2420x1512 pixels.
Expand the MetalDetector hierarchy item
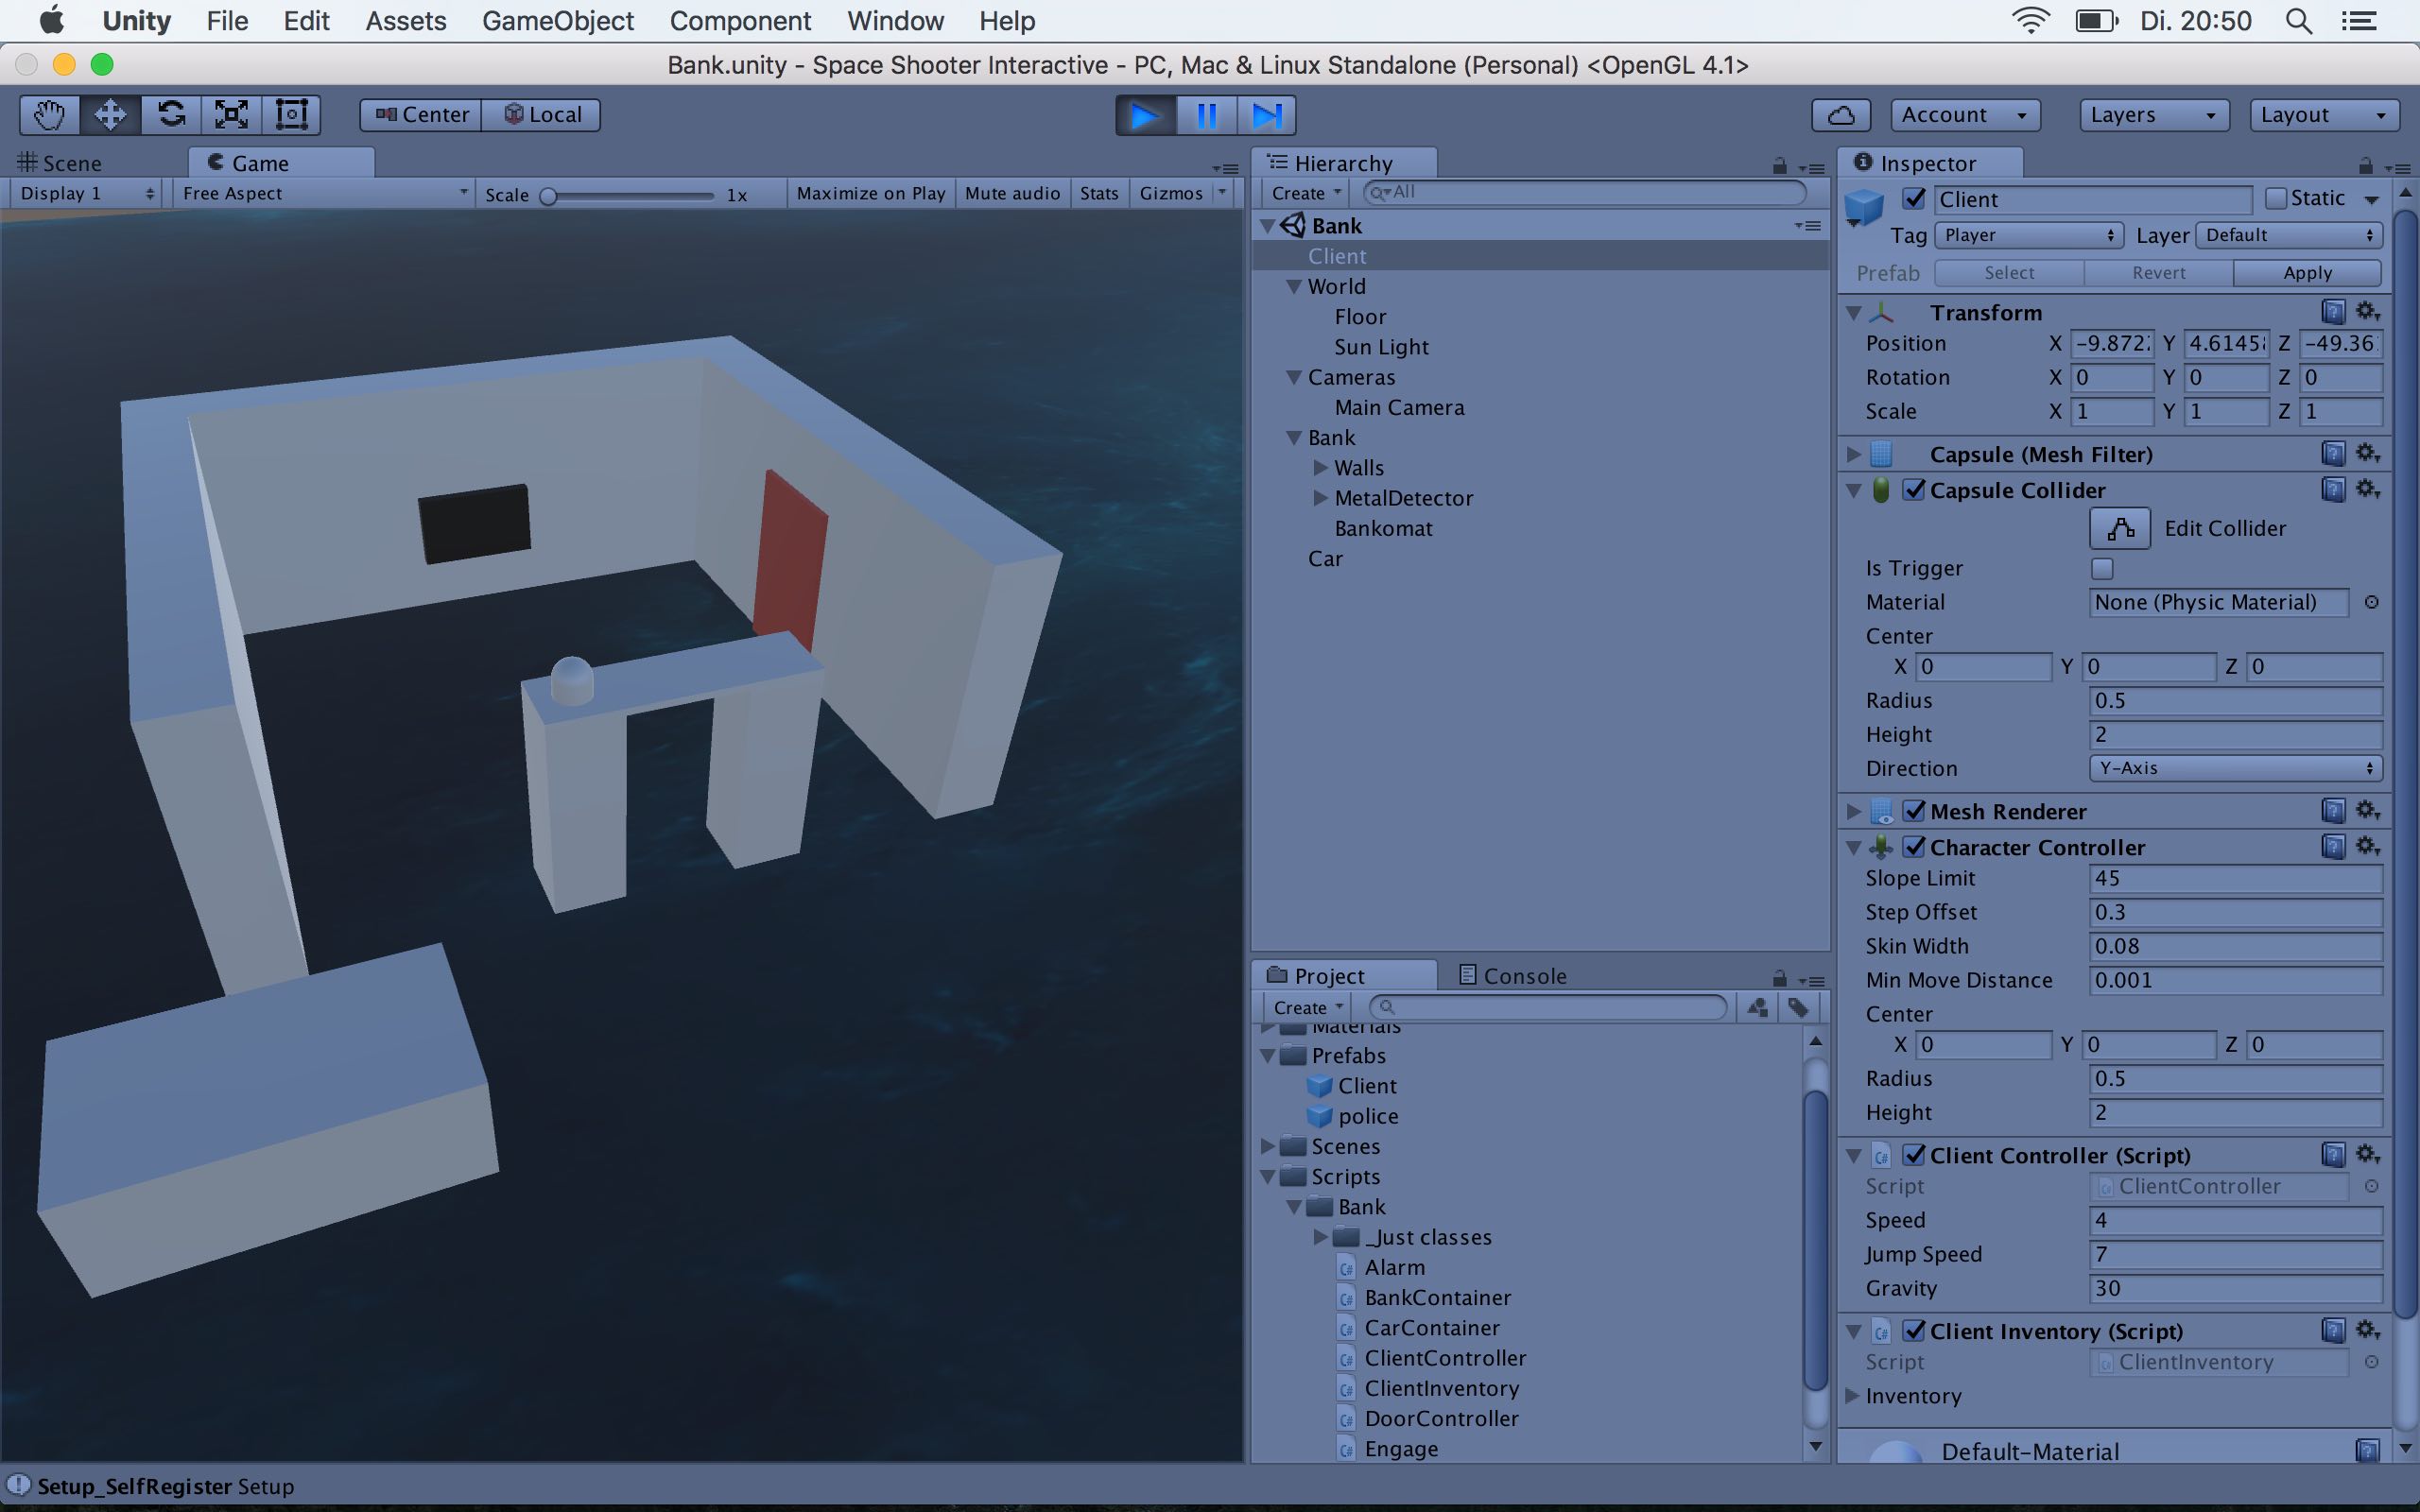coord(1321,497)
